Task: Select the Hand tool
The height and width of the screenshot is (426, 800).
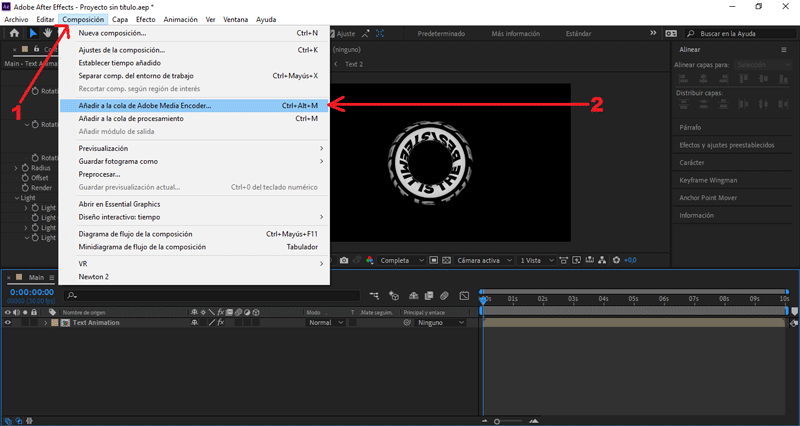Action: pyautogui.click(x=47, y=33)
